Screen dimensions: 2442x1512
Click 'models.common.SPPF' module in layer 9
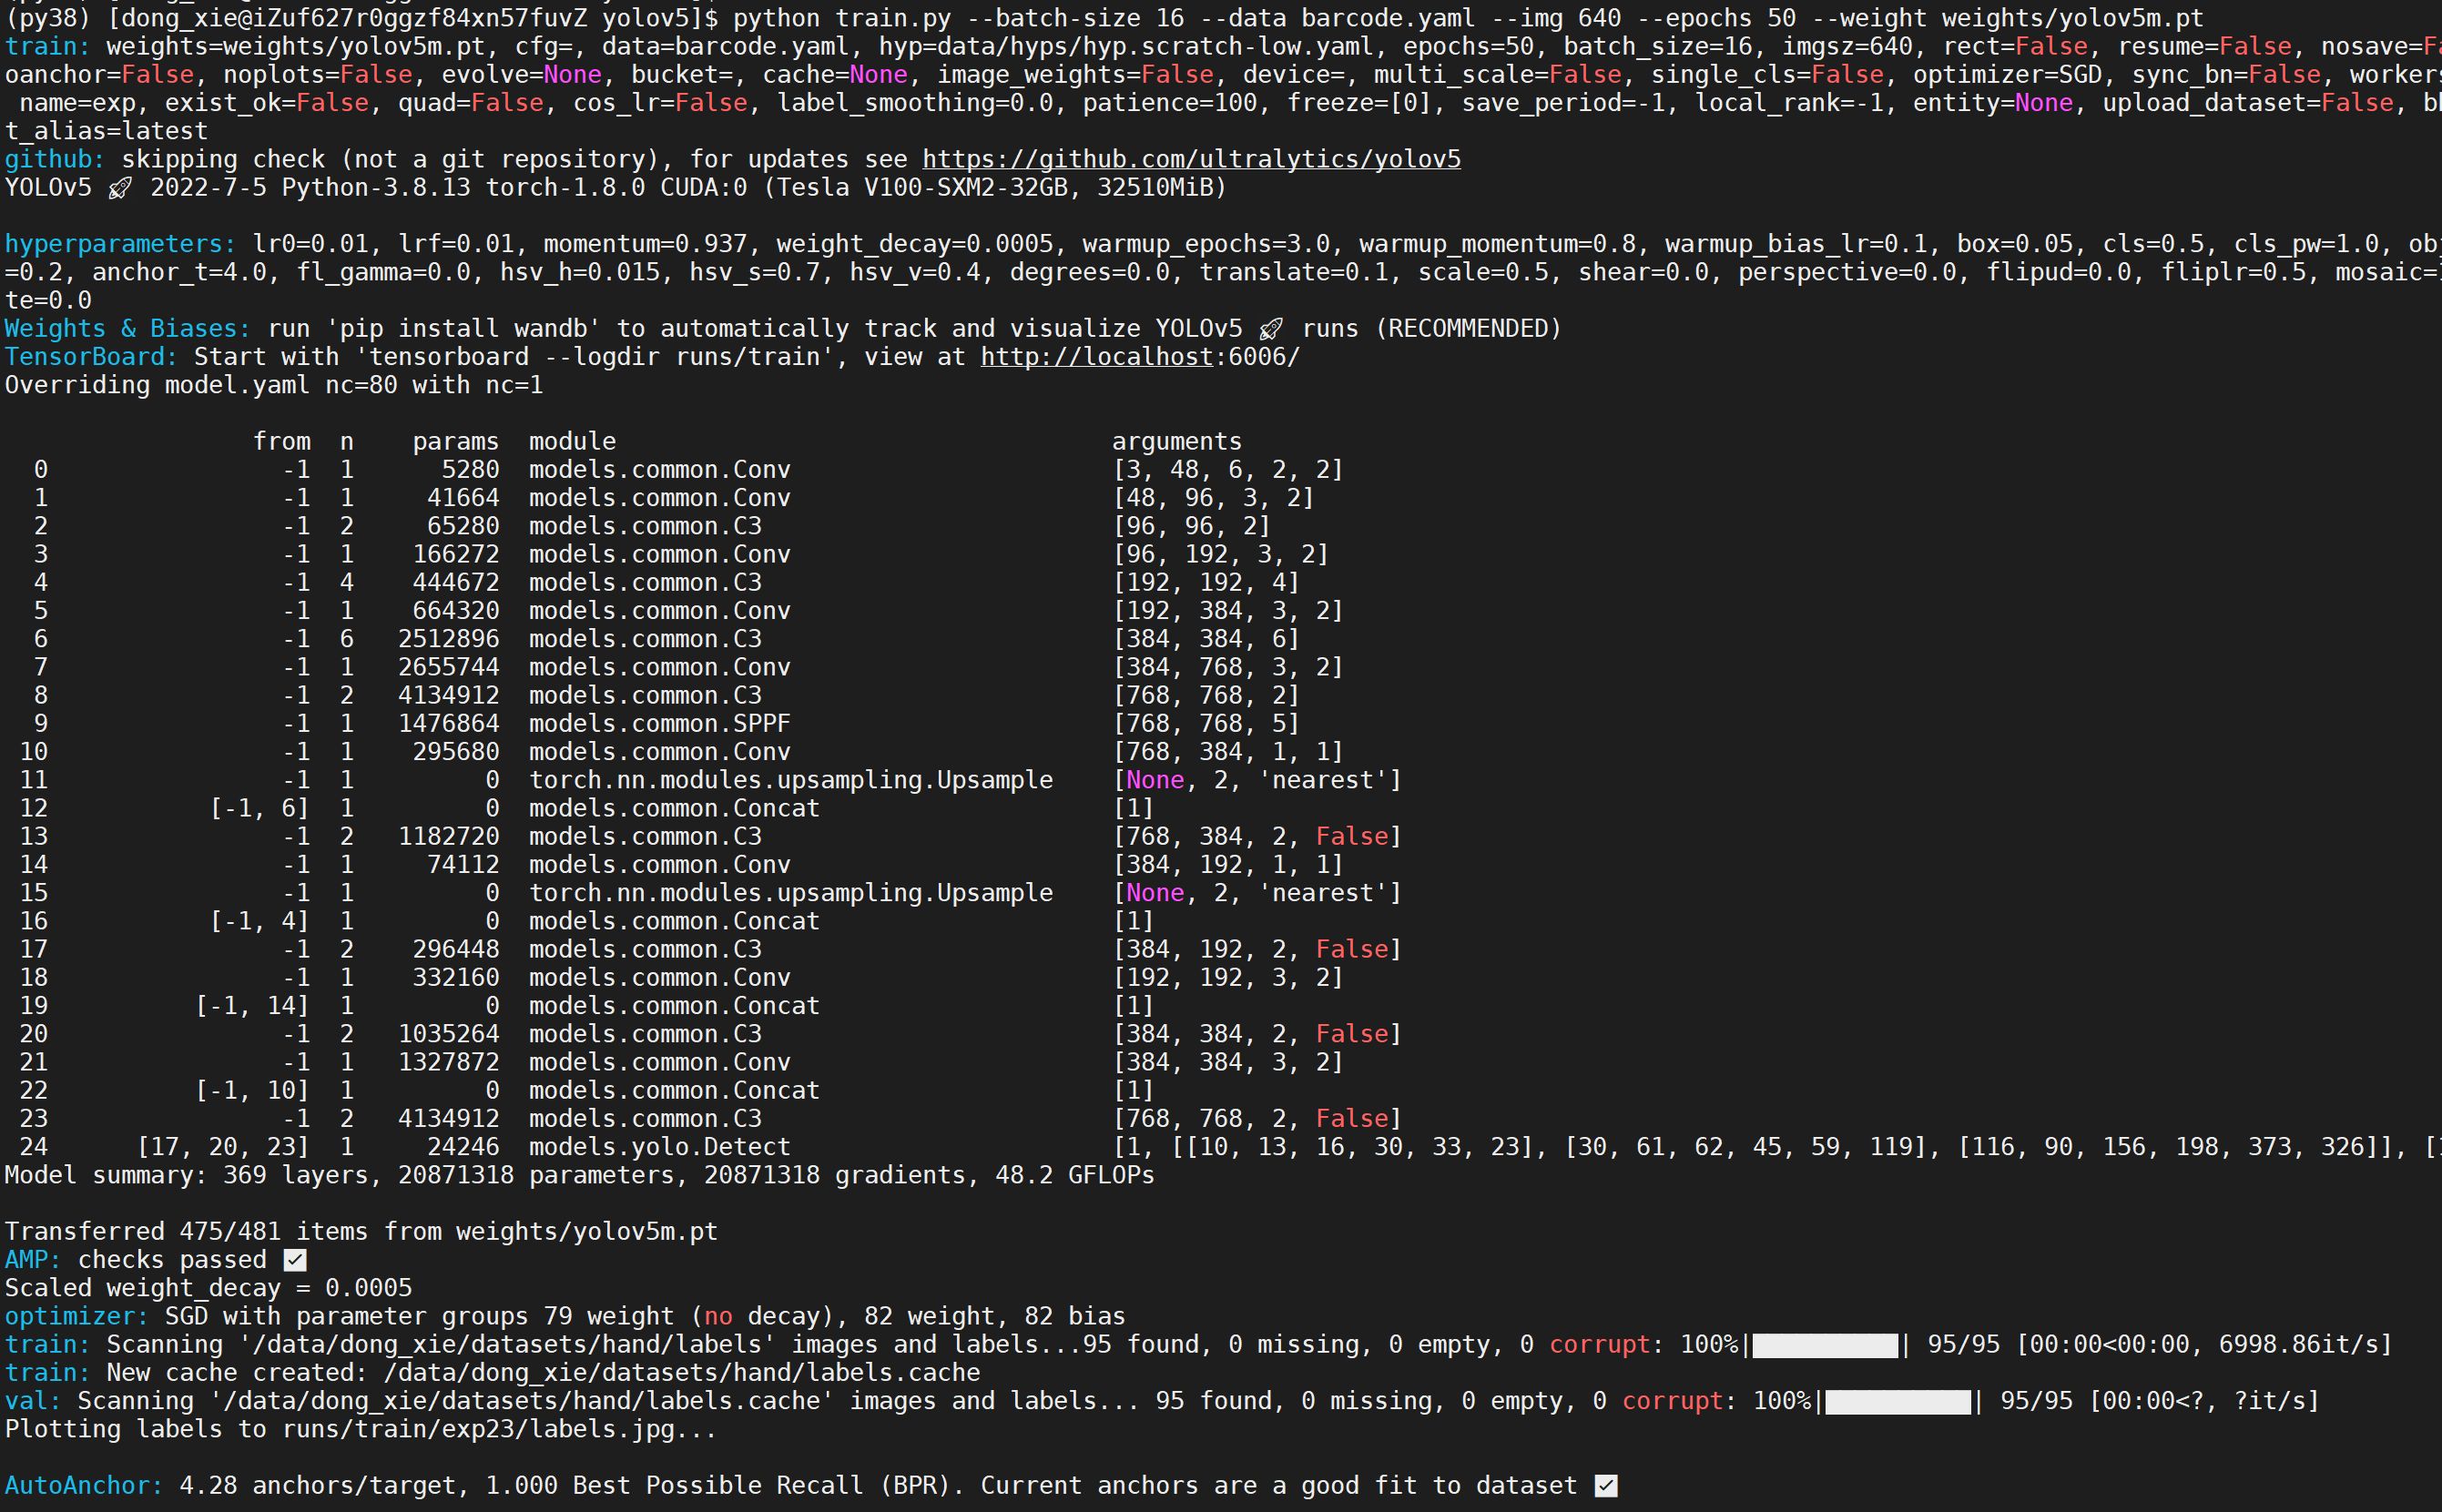pyautogui.click(x=660, y=724)
